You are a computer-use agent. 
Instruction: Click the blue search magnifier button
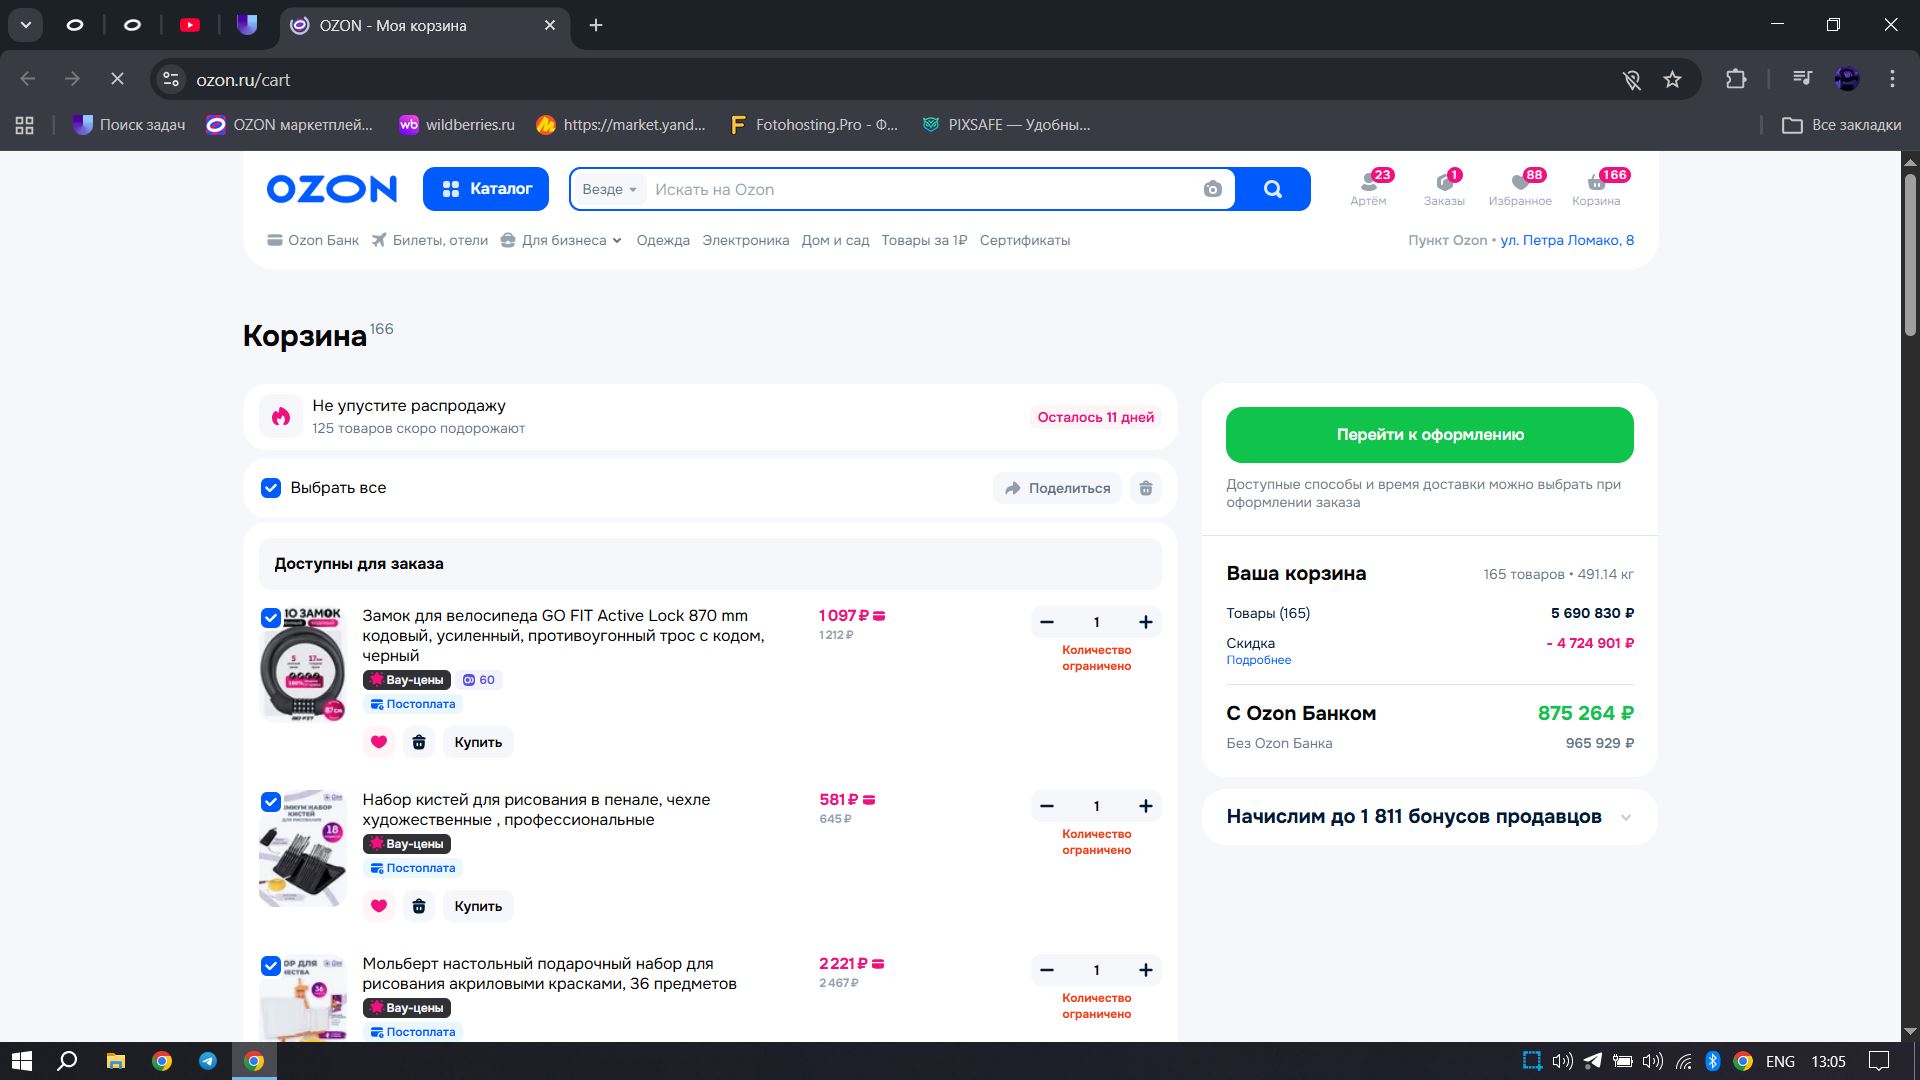[1272, 189]
